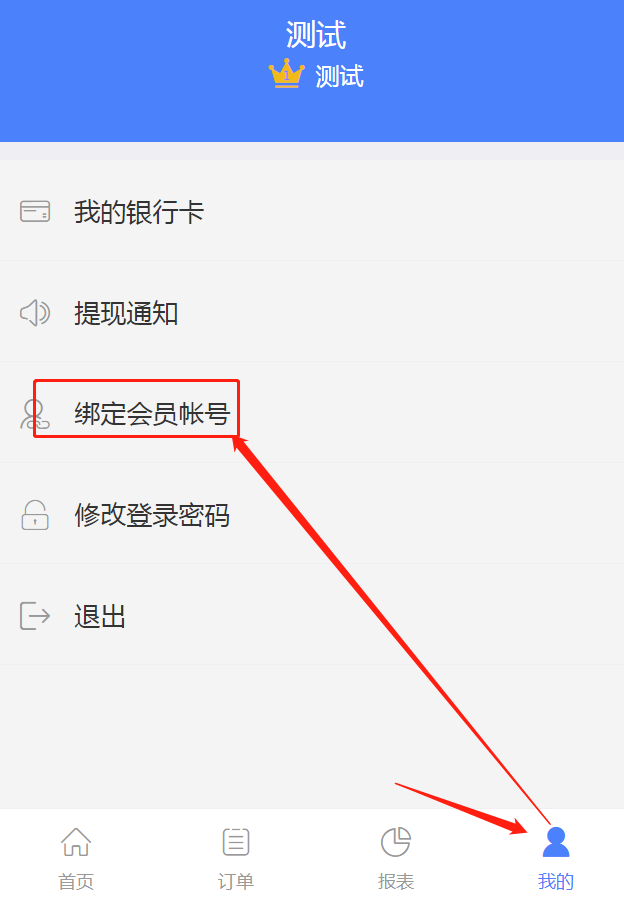The width and height of the screenshot is (624, 902).
Task: Open 修改登录密码 entry
Action: (x=312, y=514)
